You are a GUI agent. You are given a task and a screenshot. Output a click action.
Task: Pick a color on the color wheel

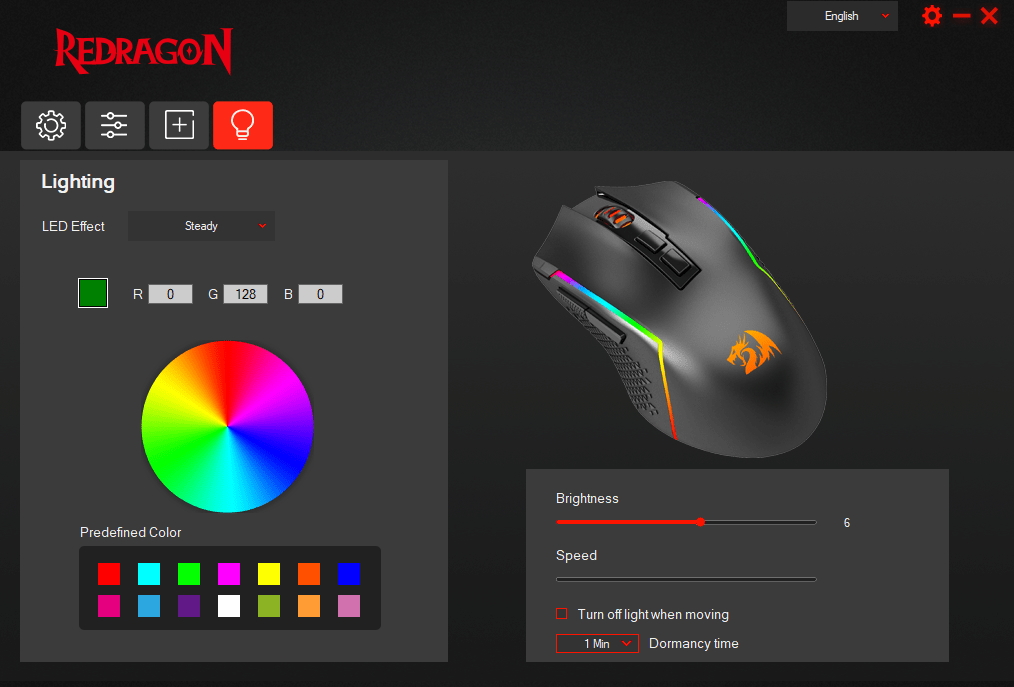tap(228, 426)
